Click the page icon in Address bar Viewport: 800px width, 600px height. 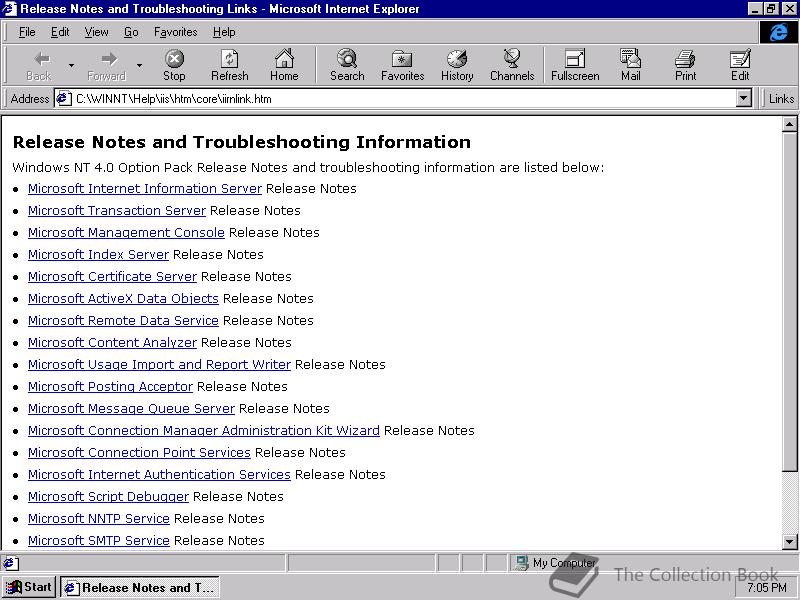[63, 98]
